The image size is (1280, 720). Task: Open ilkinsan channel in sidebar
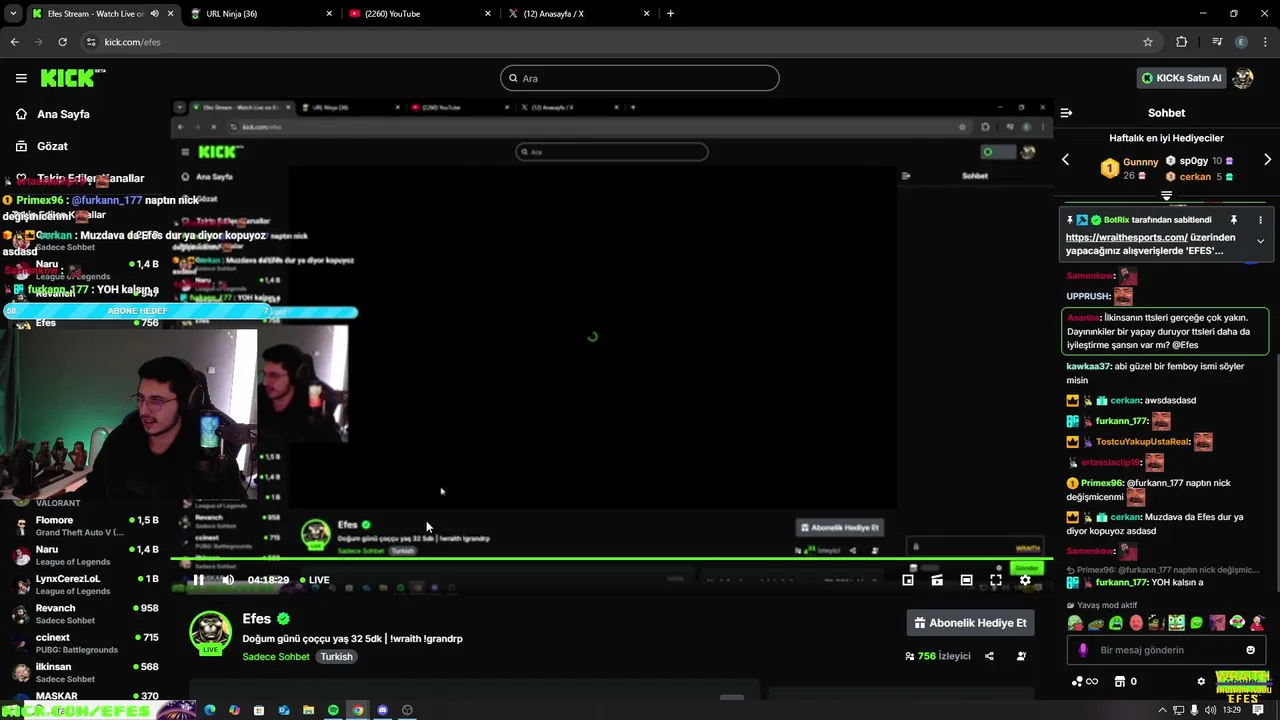click(x=85, y=672)
